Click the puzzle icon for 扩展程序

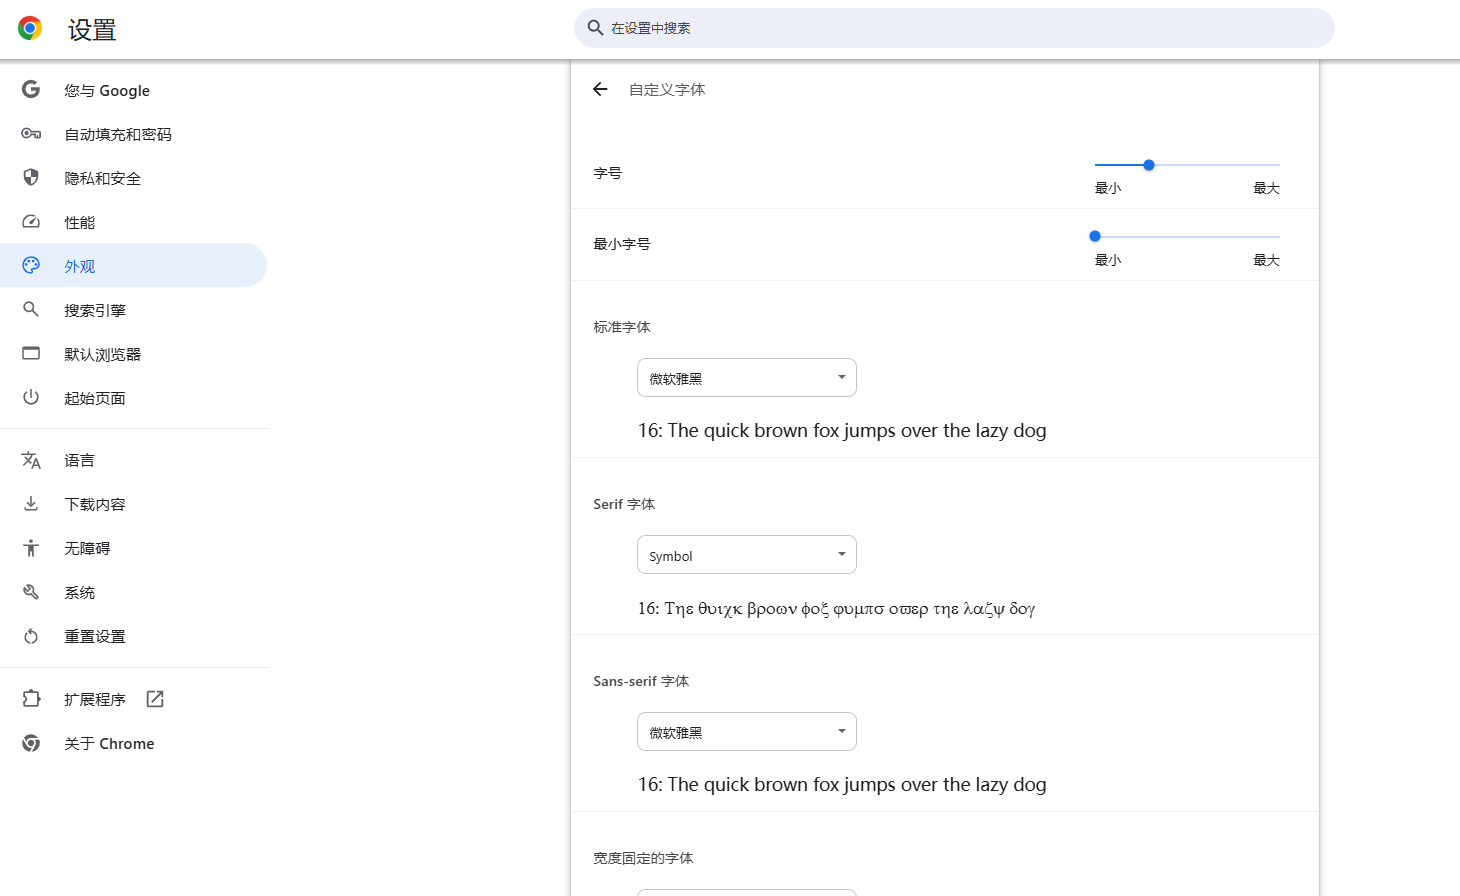coord(31,699)
